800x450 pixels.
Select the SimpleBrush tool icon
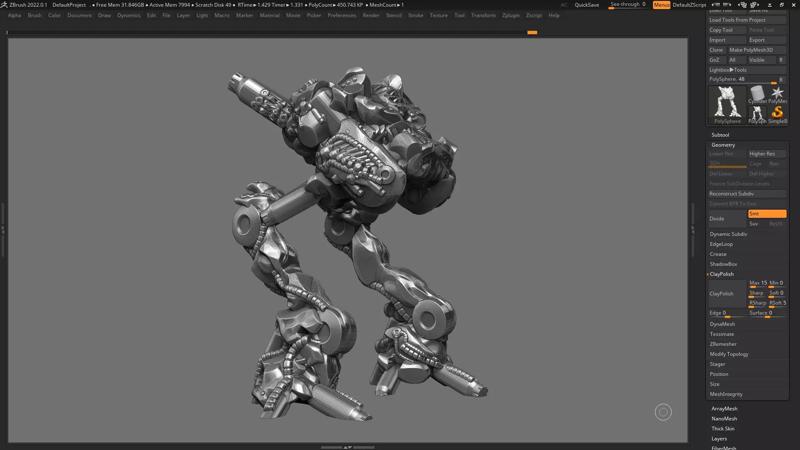(778, 113)
